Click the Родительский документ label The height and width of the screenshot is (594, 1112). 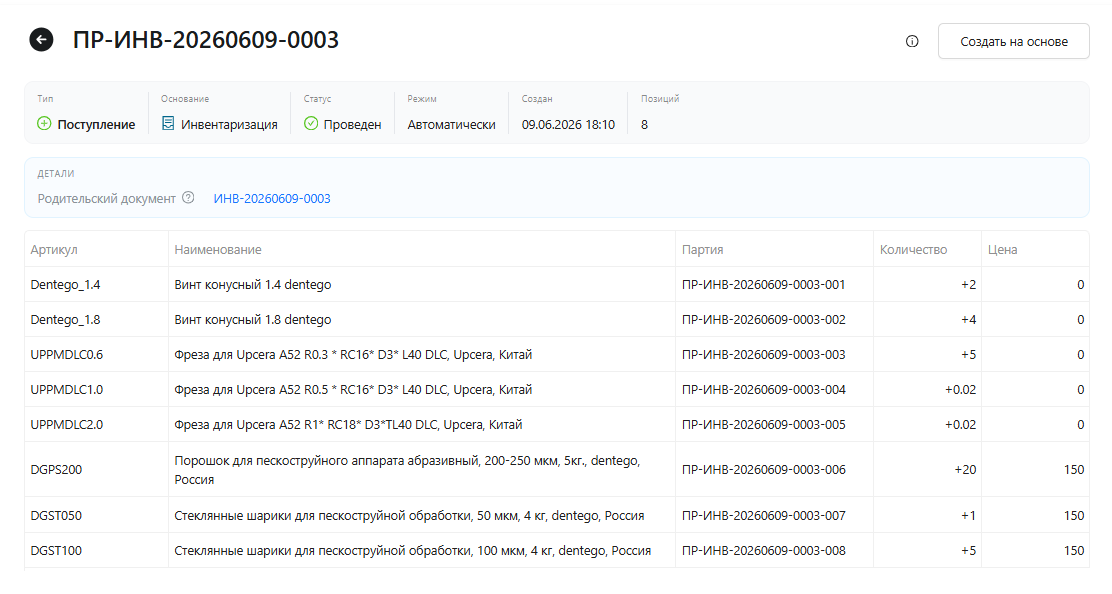point(106,198)
